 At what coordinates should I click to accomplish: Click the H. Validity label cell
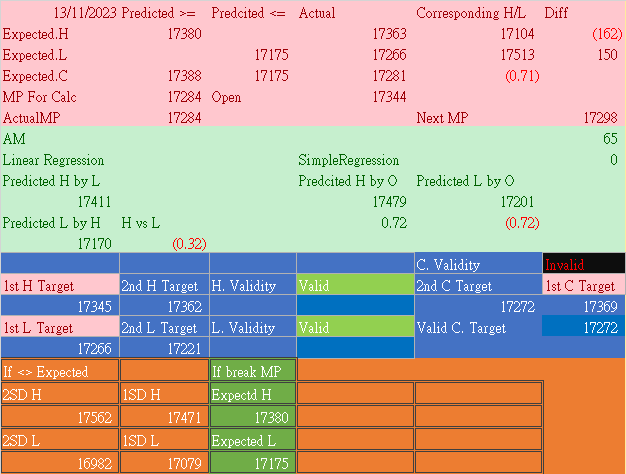[x=252, y=286]
